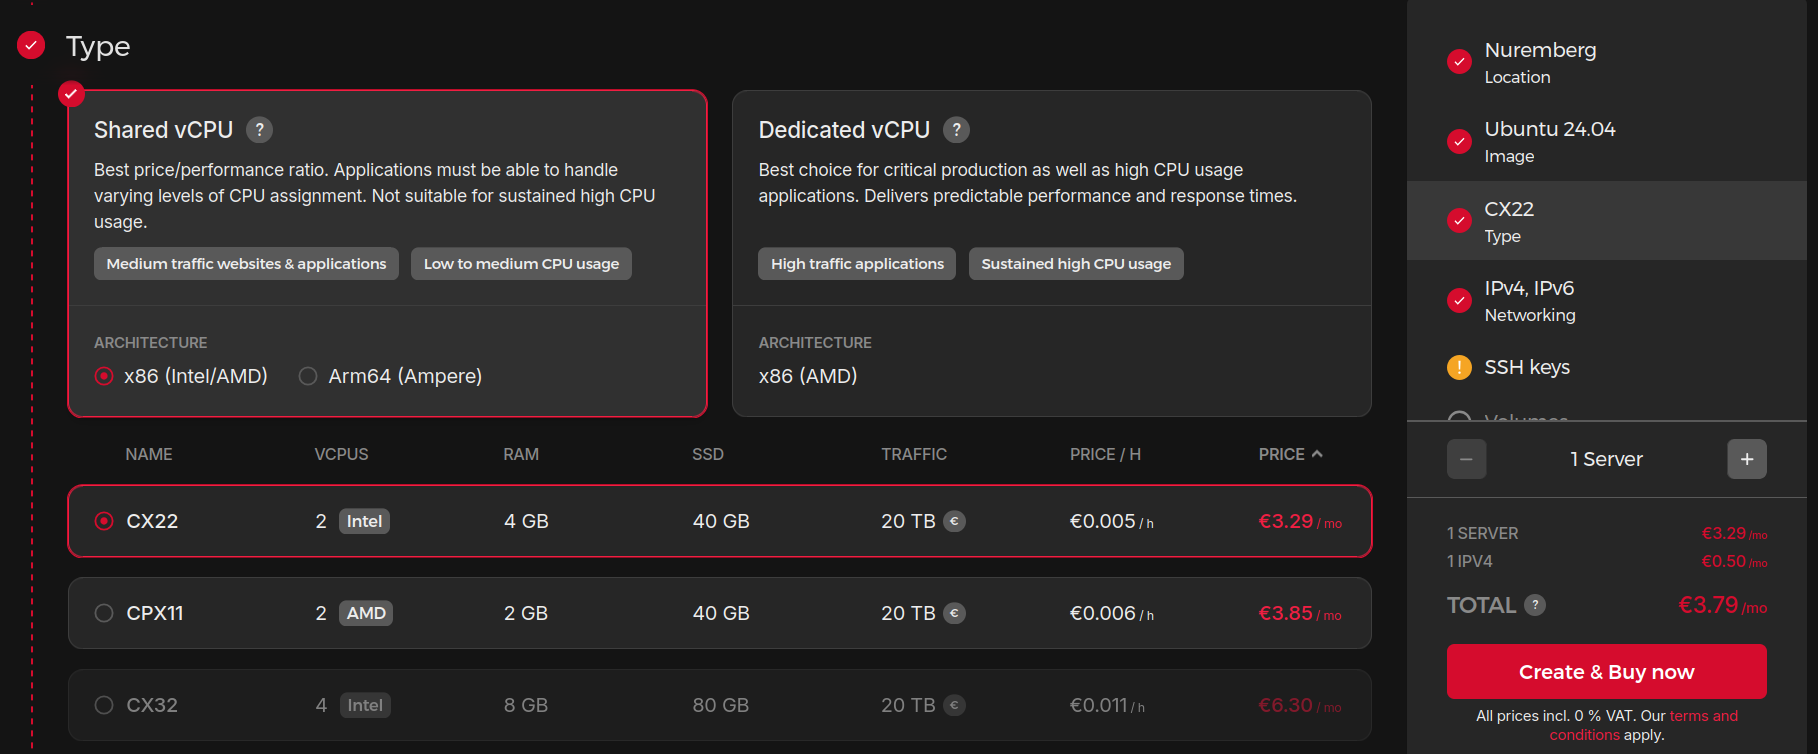Click the Intel badge in CX22 row
Screen dimensions: 1818x754
(x=364, y=521)
